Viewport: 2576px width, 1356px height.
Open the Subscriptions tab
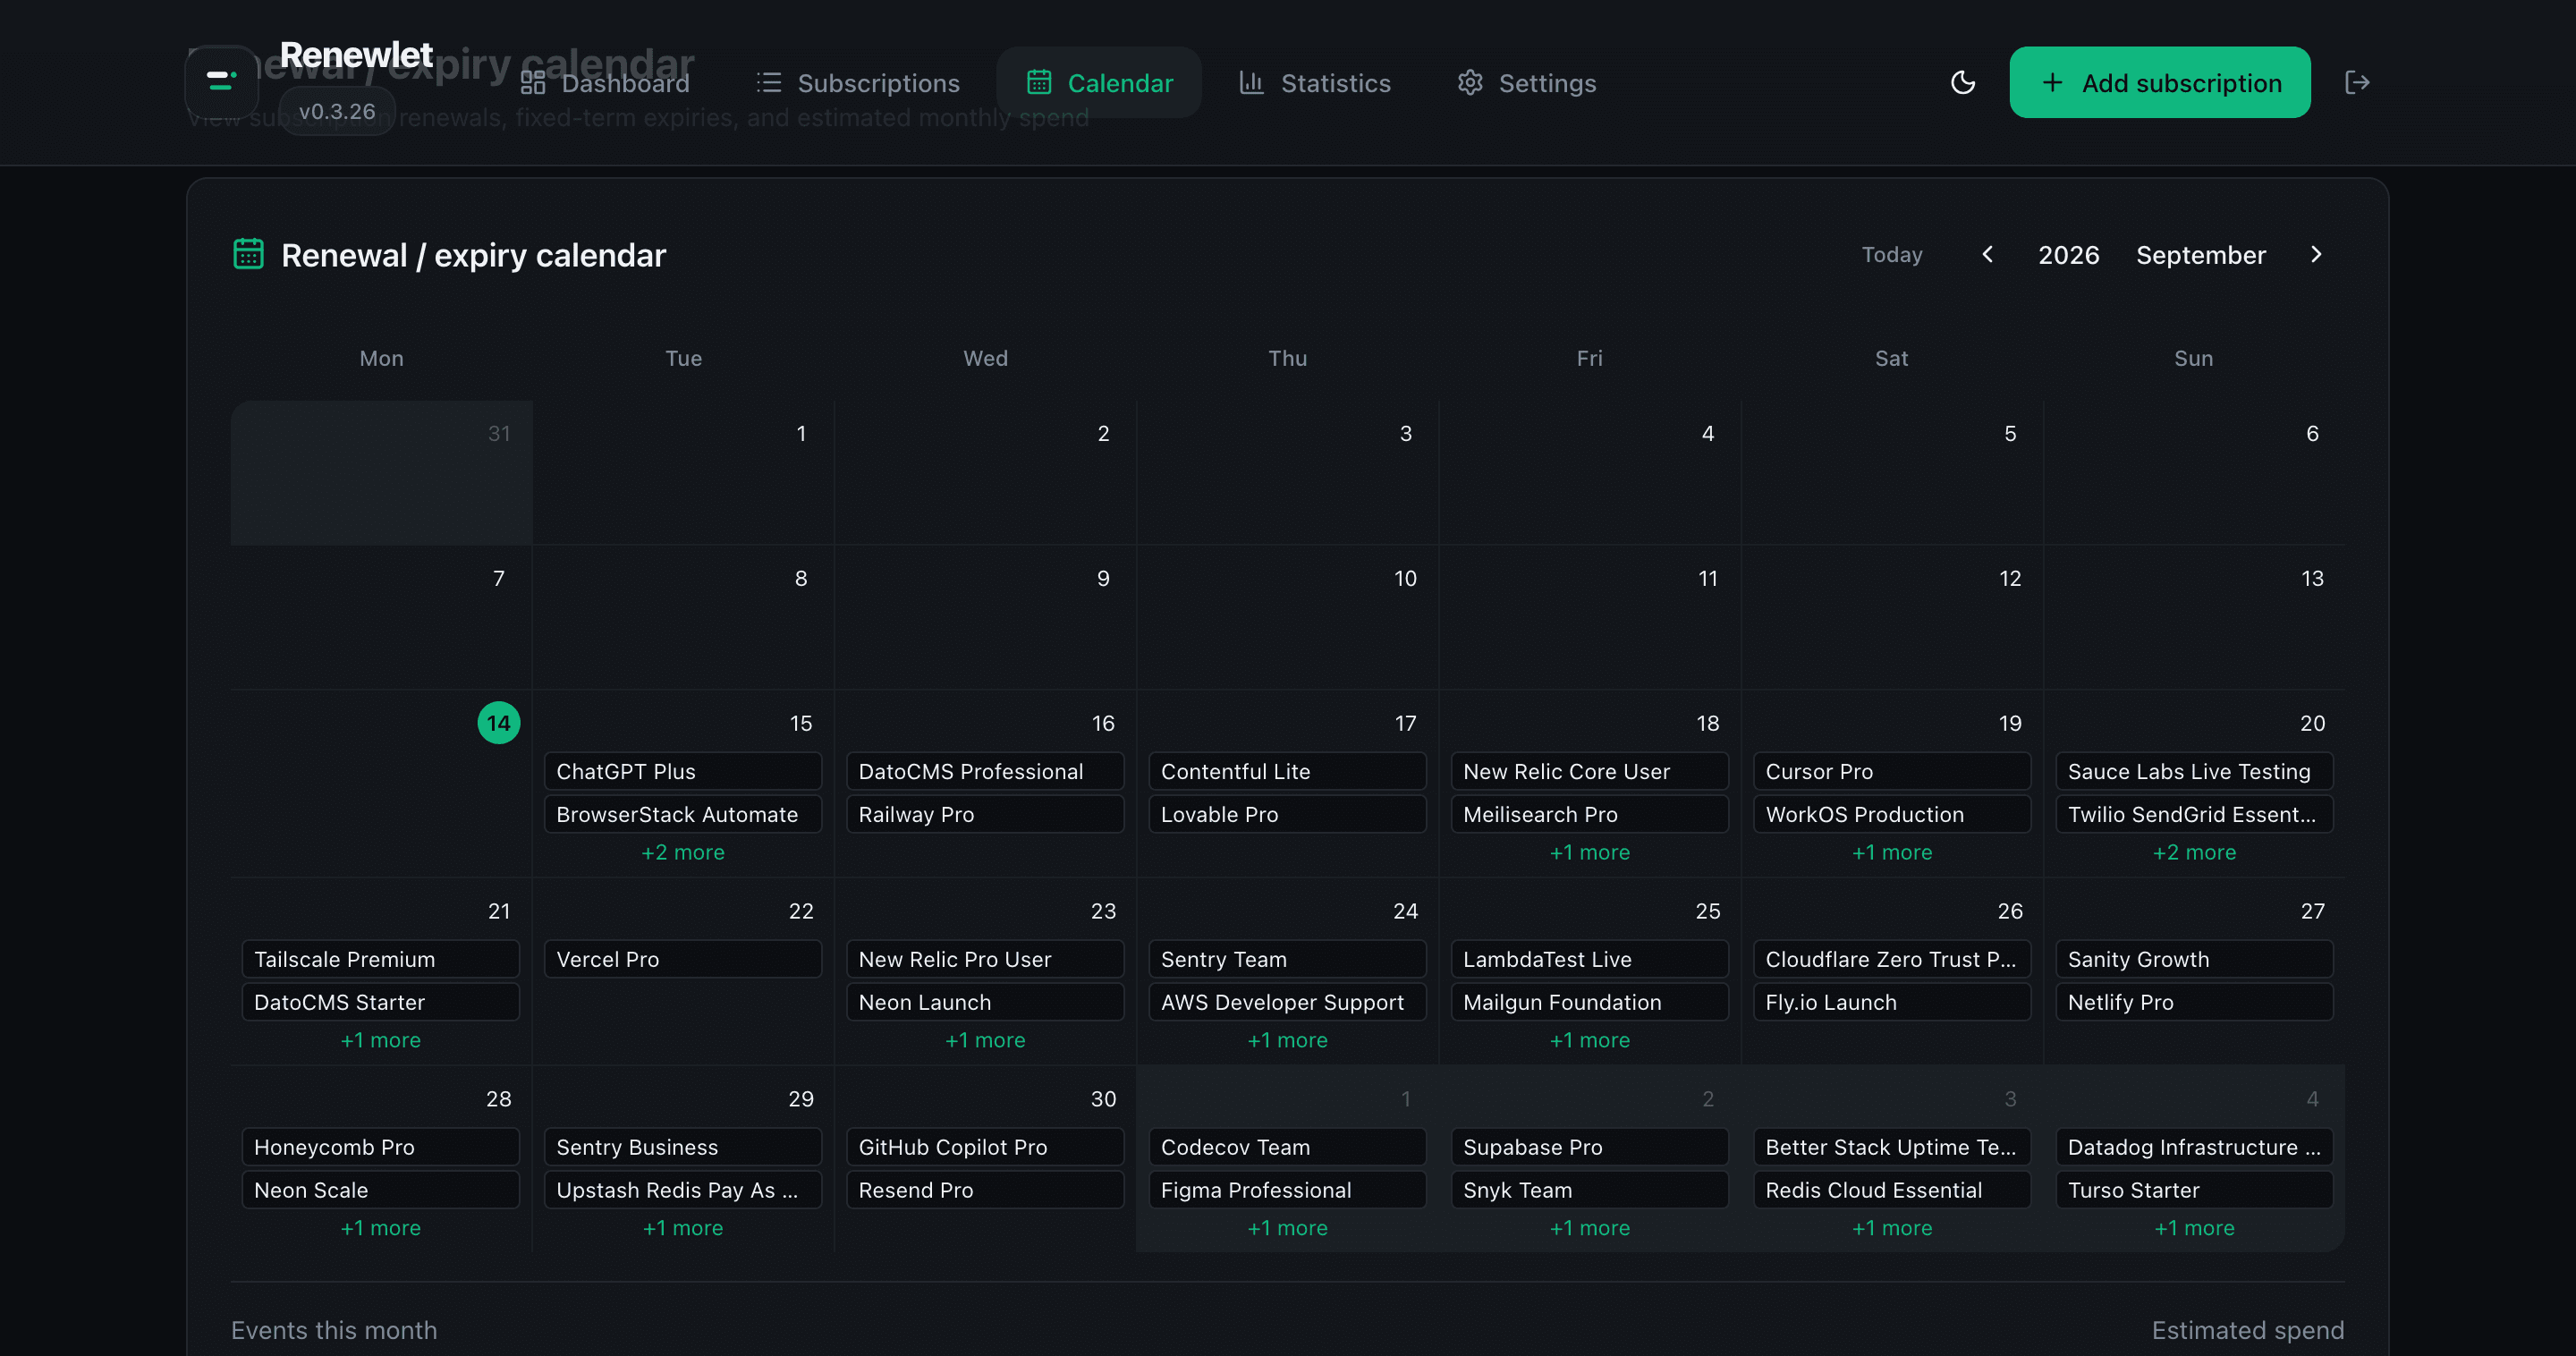pos(858,82)
